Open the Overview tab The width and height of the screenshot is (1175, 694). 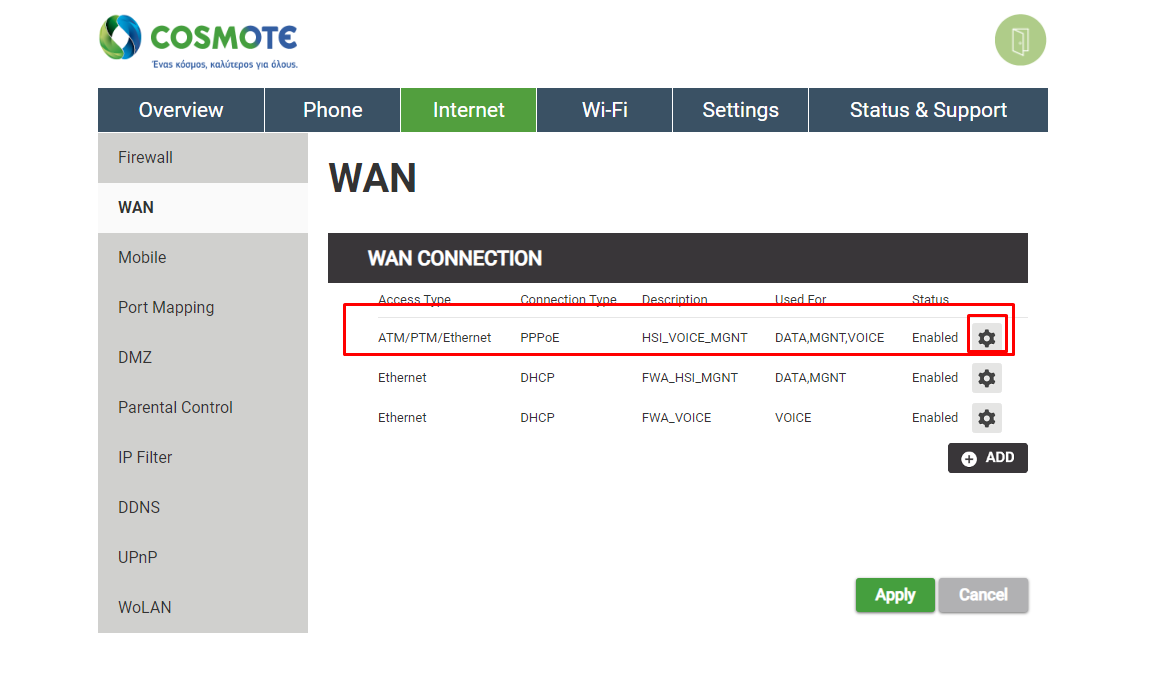[x=181, y=110]
